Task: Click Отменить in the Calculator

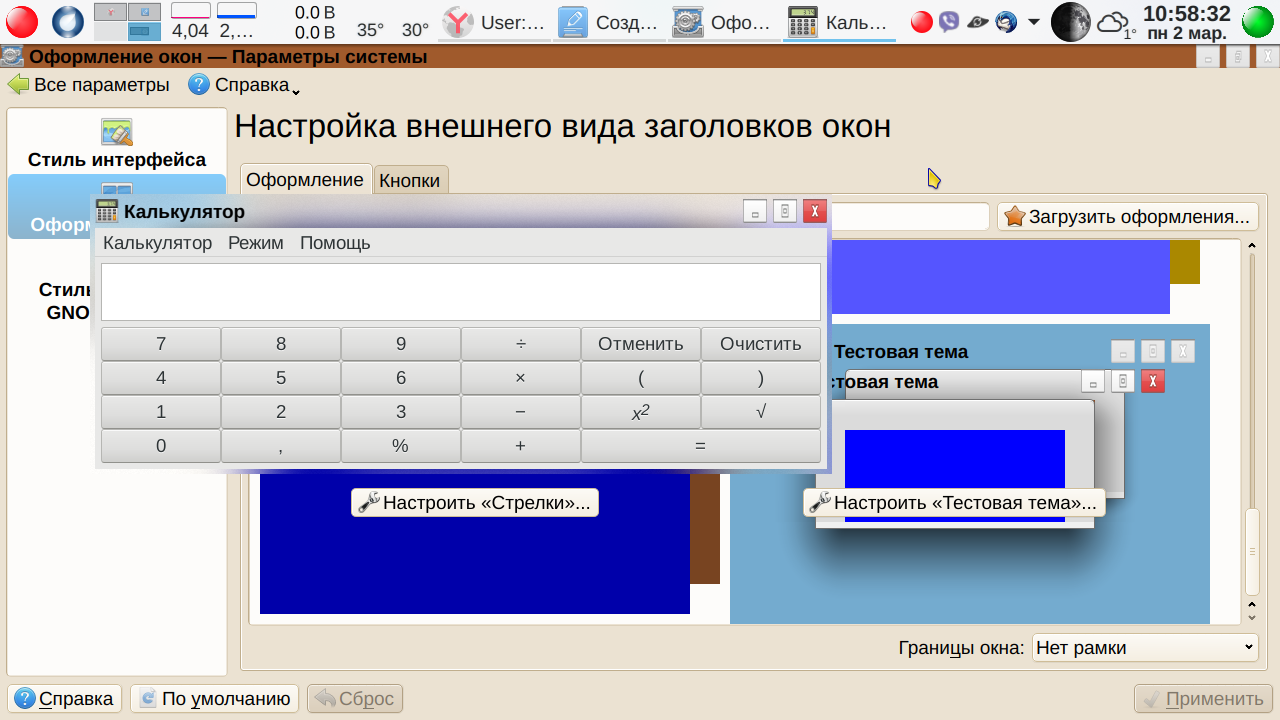Action: click(x=641, y=344)
